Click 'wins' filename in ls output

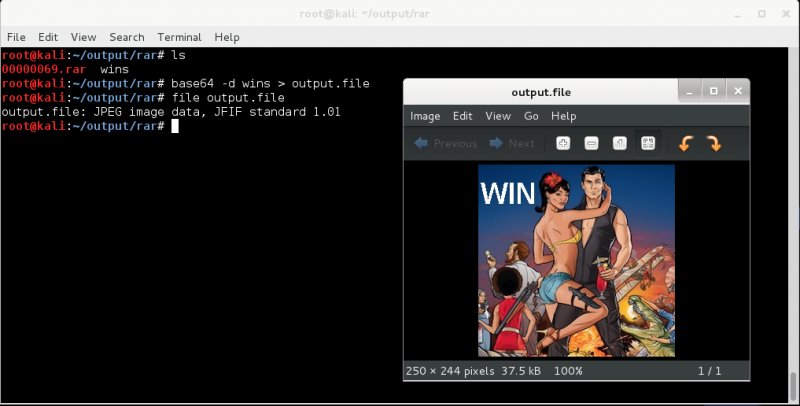[114, 69]
